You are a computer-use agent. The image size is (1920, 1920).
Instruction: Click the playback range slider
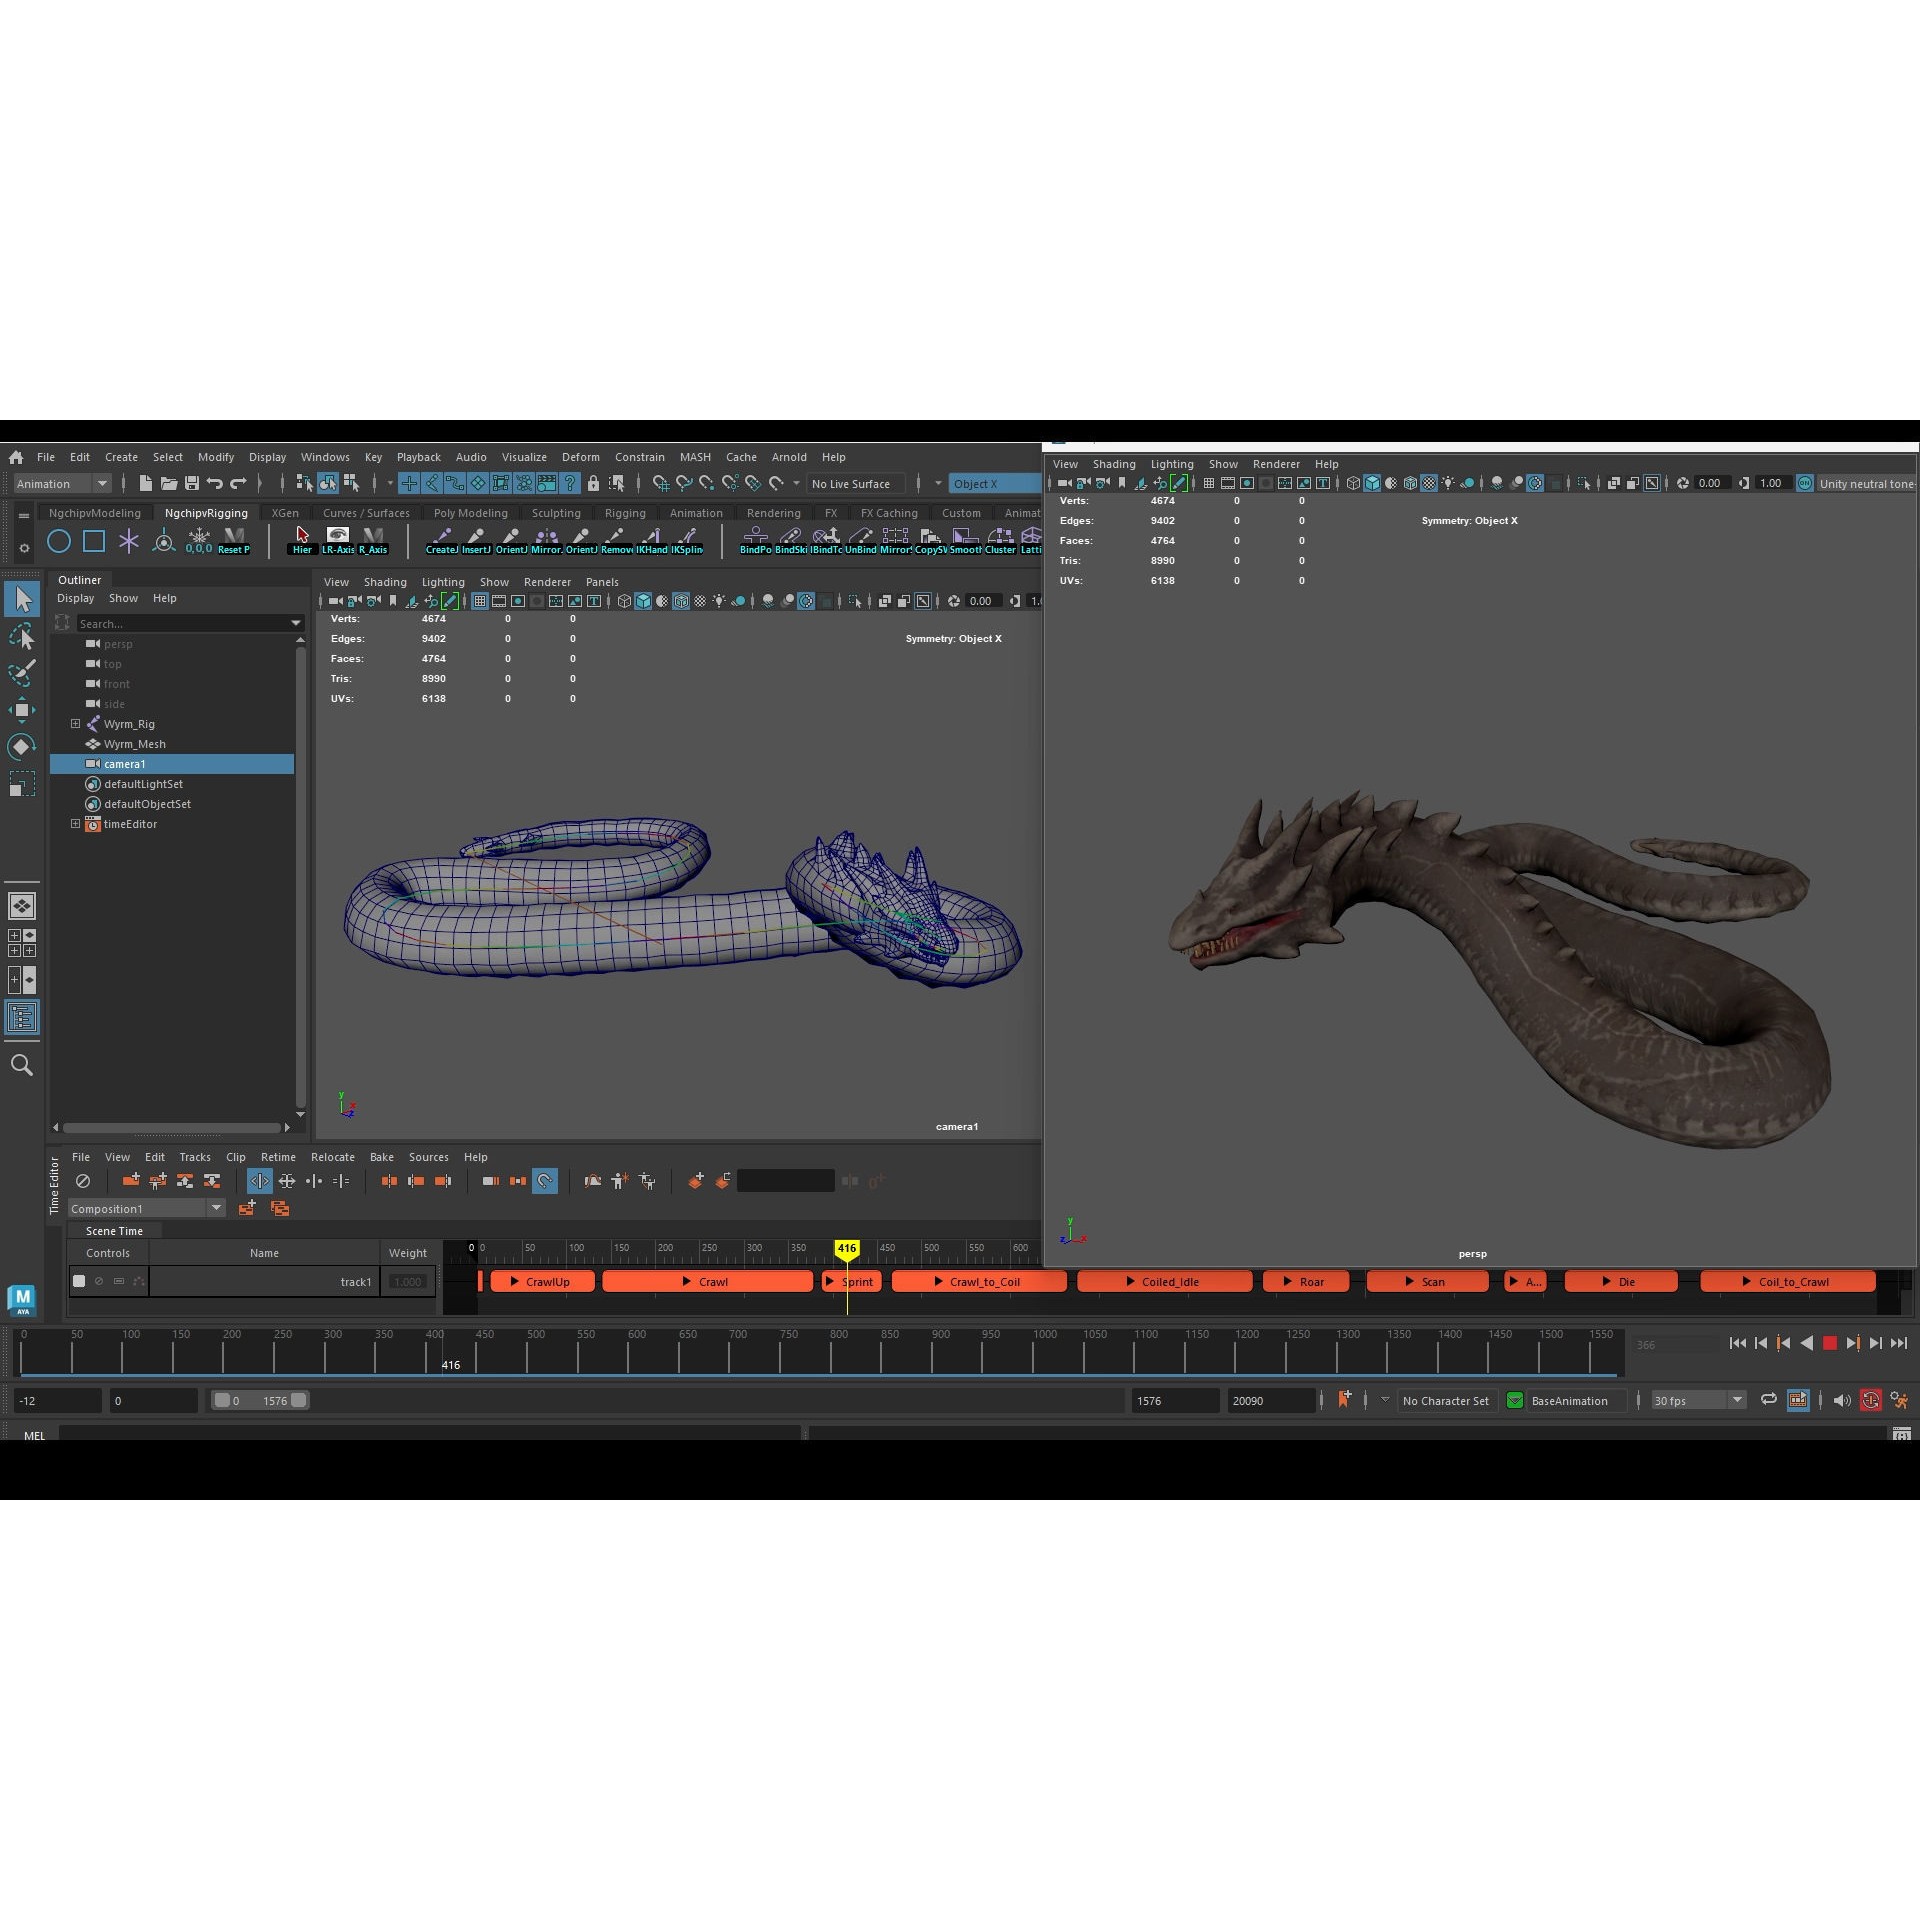262,1400
